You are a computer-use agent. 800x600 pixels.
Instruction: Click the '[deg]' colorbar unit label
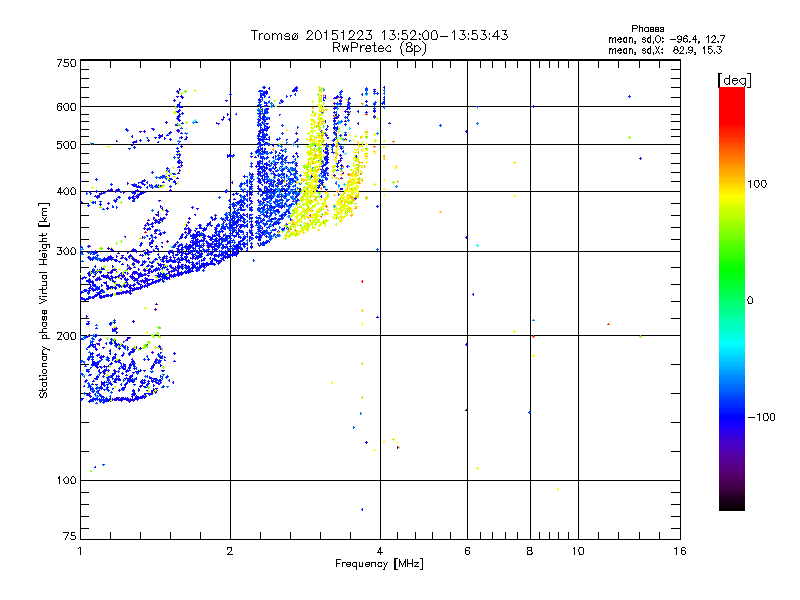pyautogui.click(x=734, y=80)
